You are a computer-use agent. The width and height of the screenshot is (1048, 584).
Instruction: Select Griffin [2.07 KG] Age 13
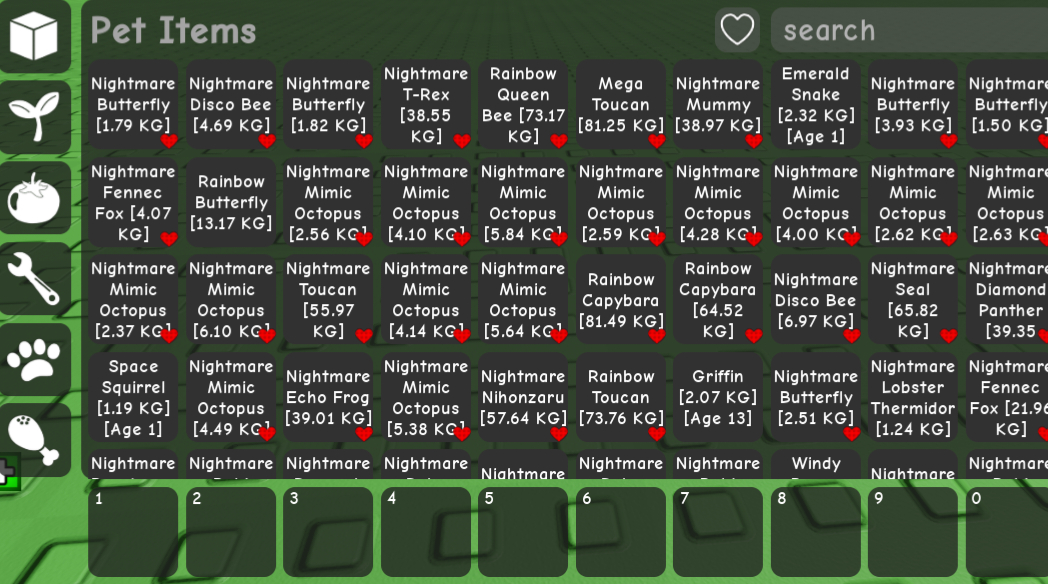click(718, 397)
